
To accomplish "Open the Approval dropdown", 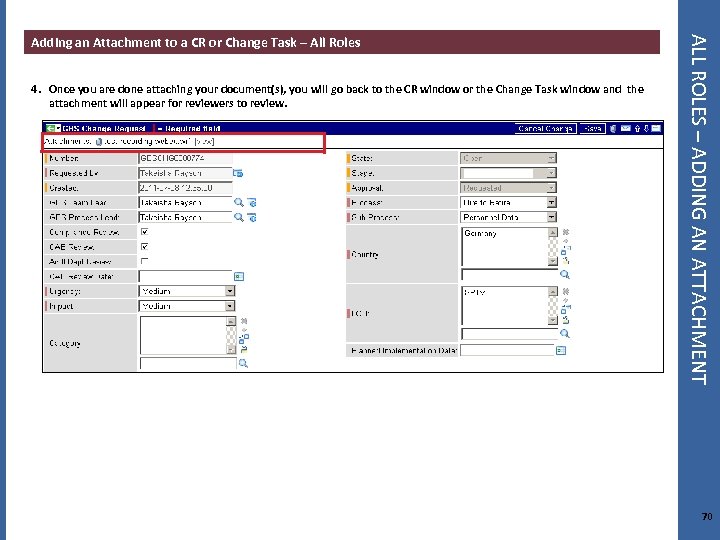I will coord(508,188).
